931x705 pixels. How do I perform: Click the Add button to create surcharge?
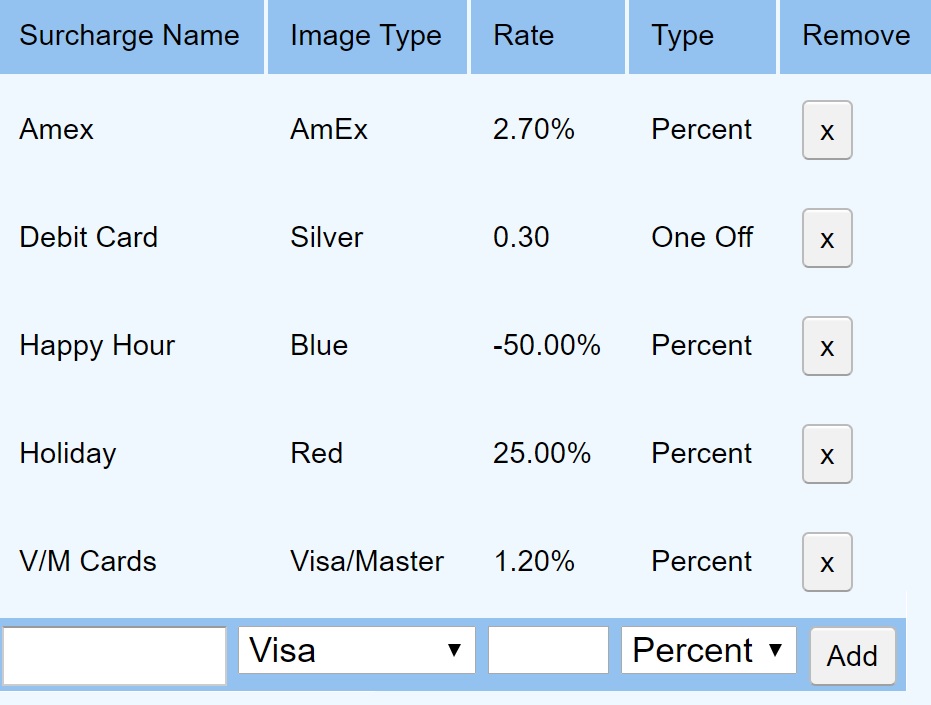coord(852,656)
